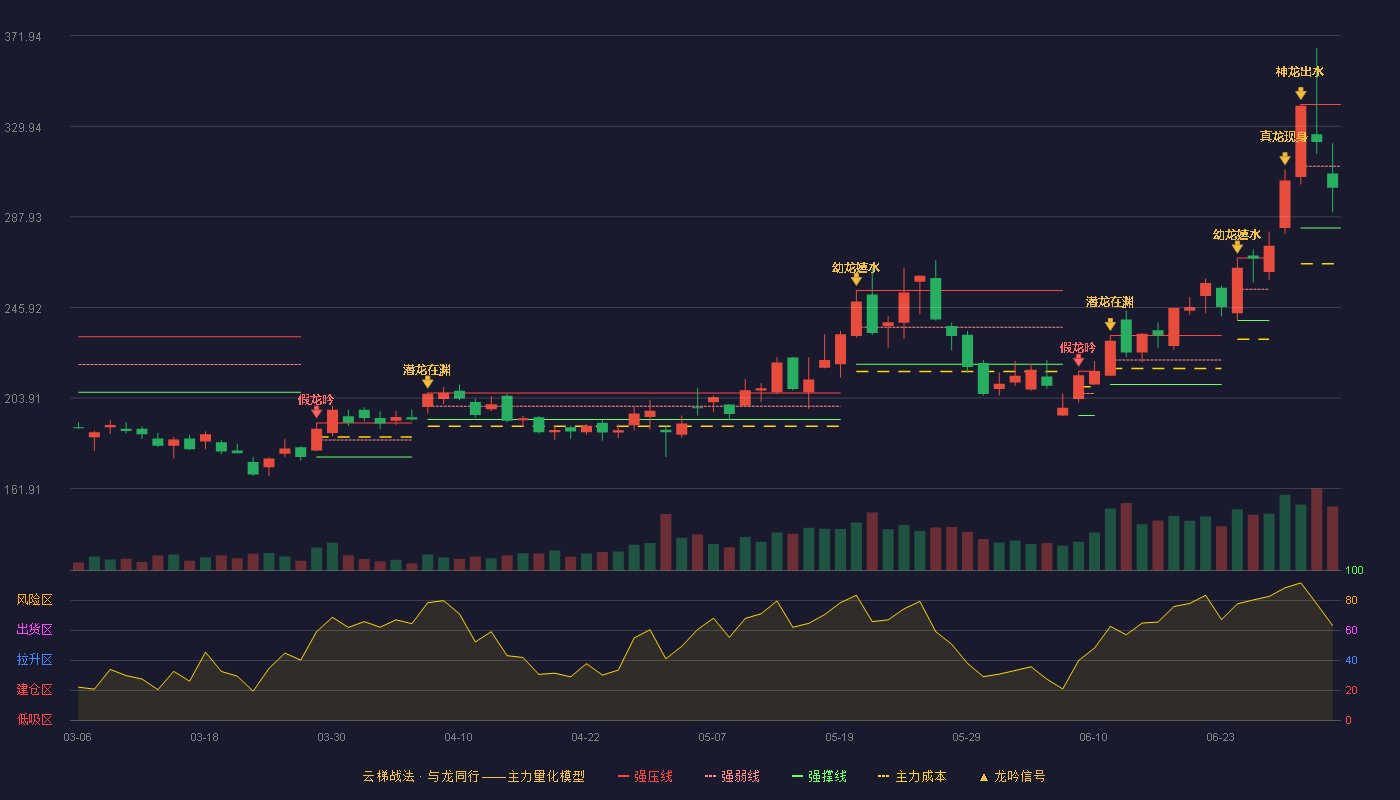The width and height of the screenshot is (1400, 800).
Task: Click the 03-30 date label
Action: tap(331, 737)
